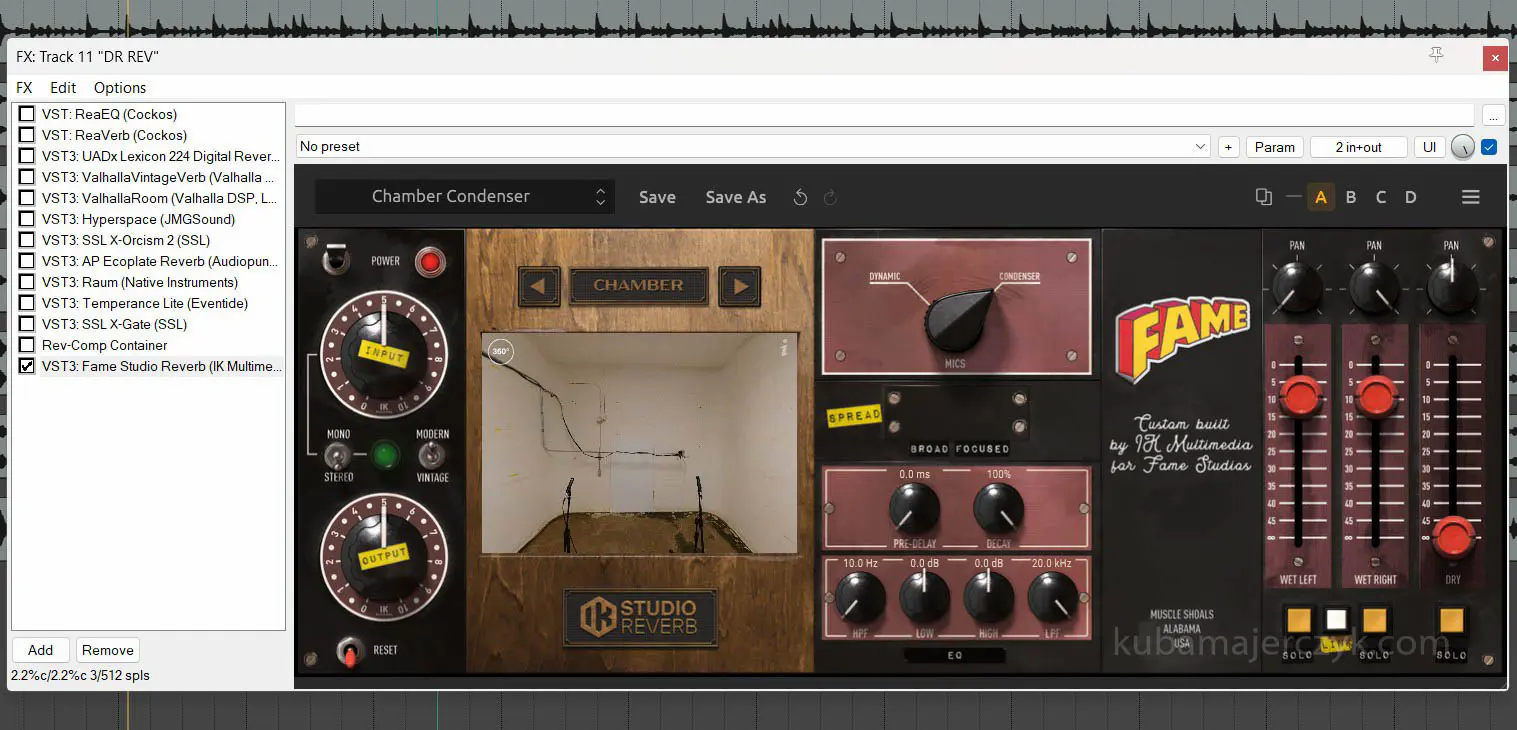Open the 2 in+out pin routing selector
The image size is (1517, 730).
[1358, 147]
